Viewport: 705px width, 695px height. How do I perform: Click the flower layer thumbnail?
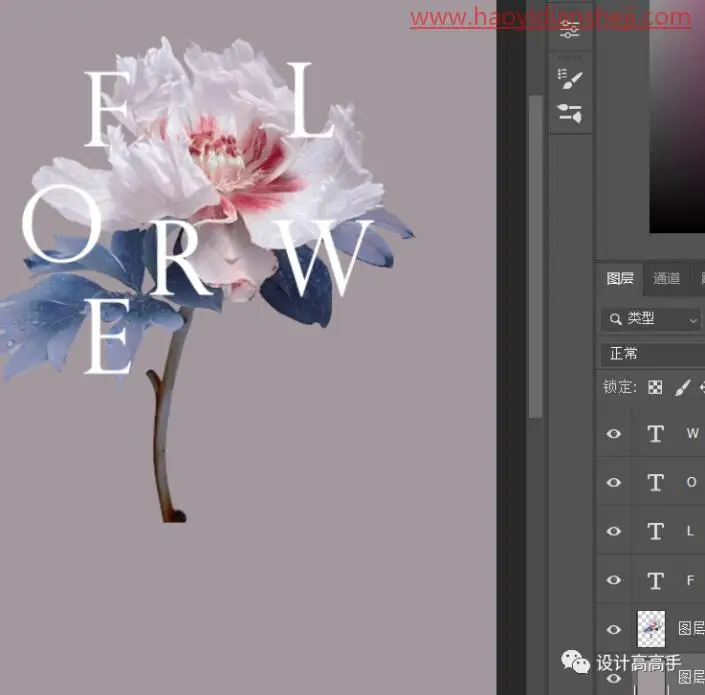click(651, 628)
